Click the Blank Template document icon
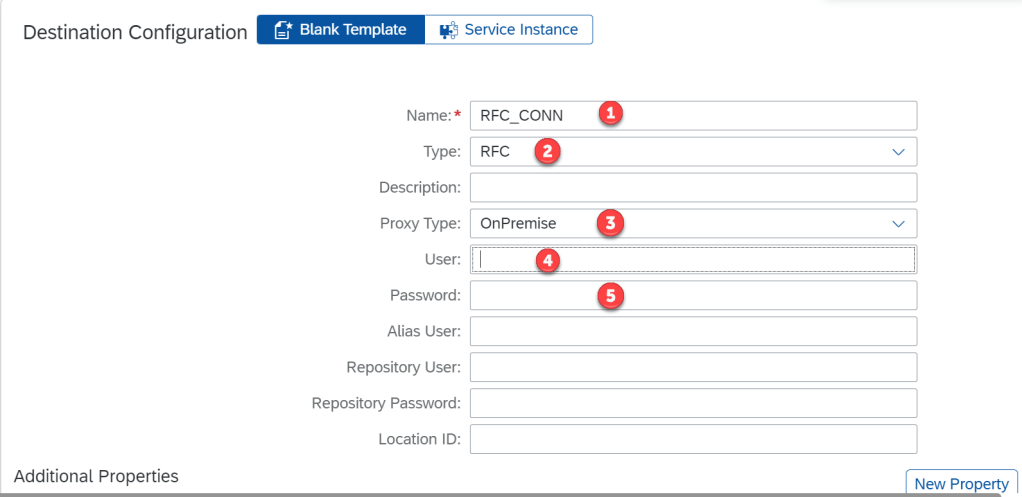 [282, 30]
